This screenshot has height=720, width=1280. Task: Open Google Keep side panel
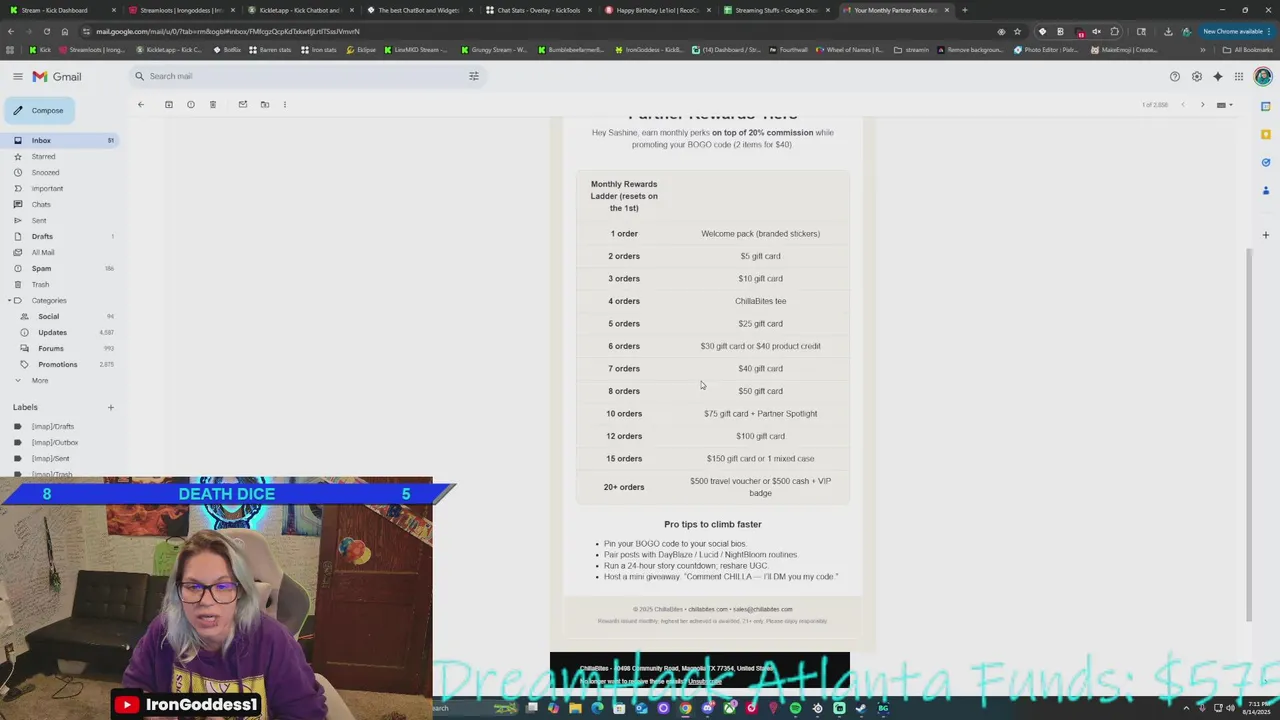(1266, 134)
